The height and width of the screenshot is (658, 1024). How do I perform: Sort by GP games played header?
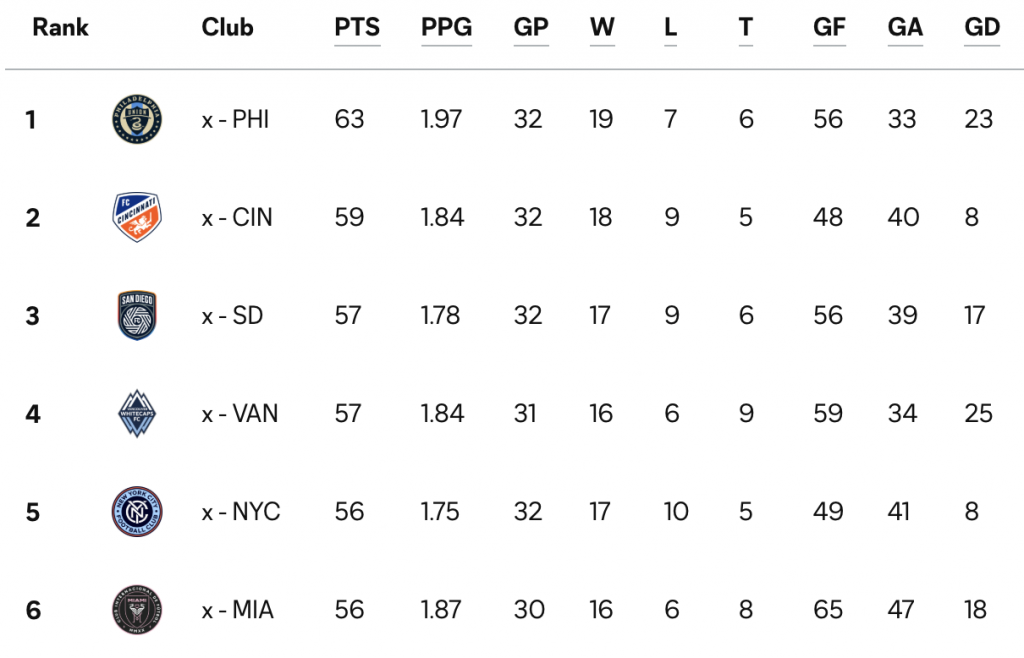pos(531,27)
